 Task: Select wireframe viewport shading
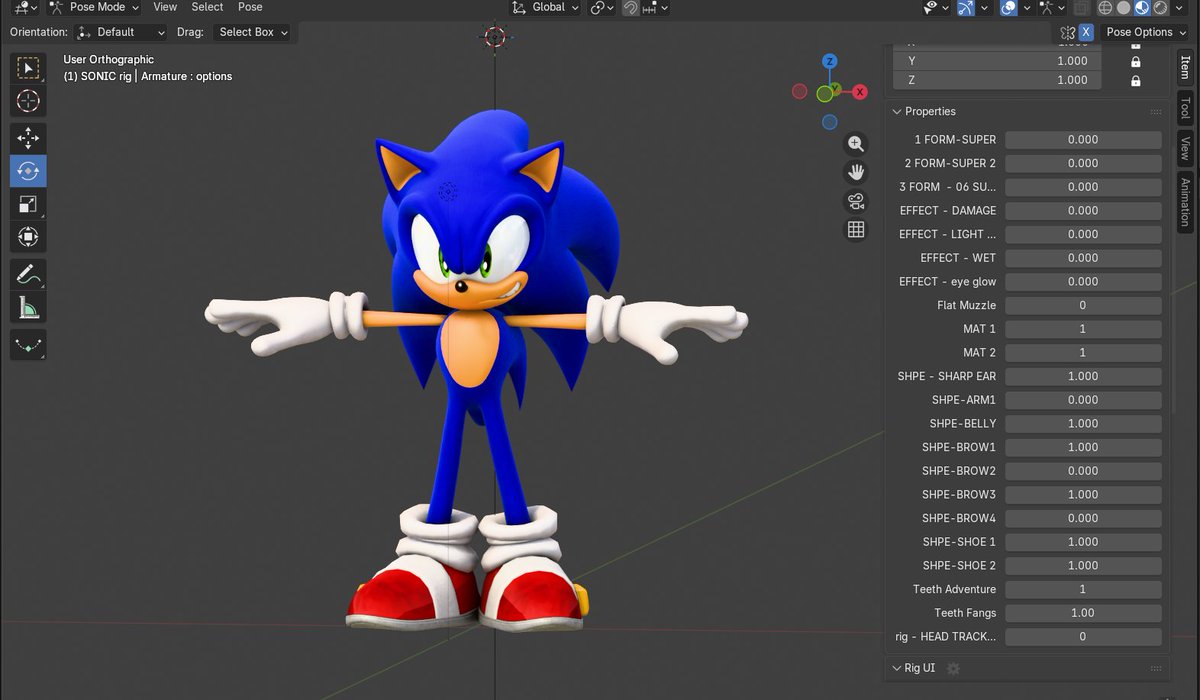(1105, 8)
